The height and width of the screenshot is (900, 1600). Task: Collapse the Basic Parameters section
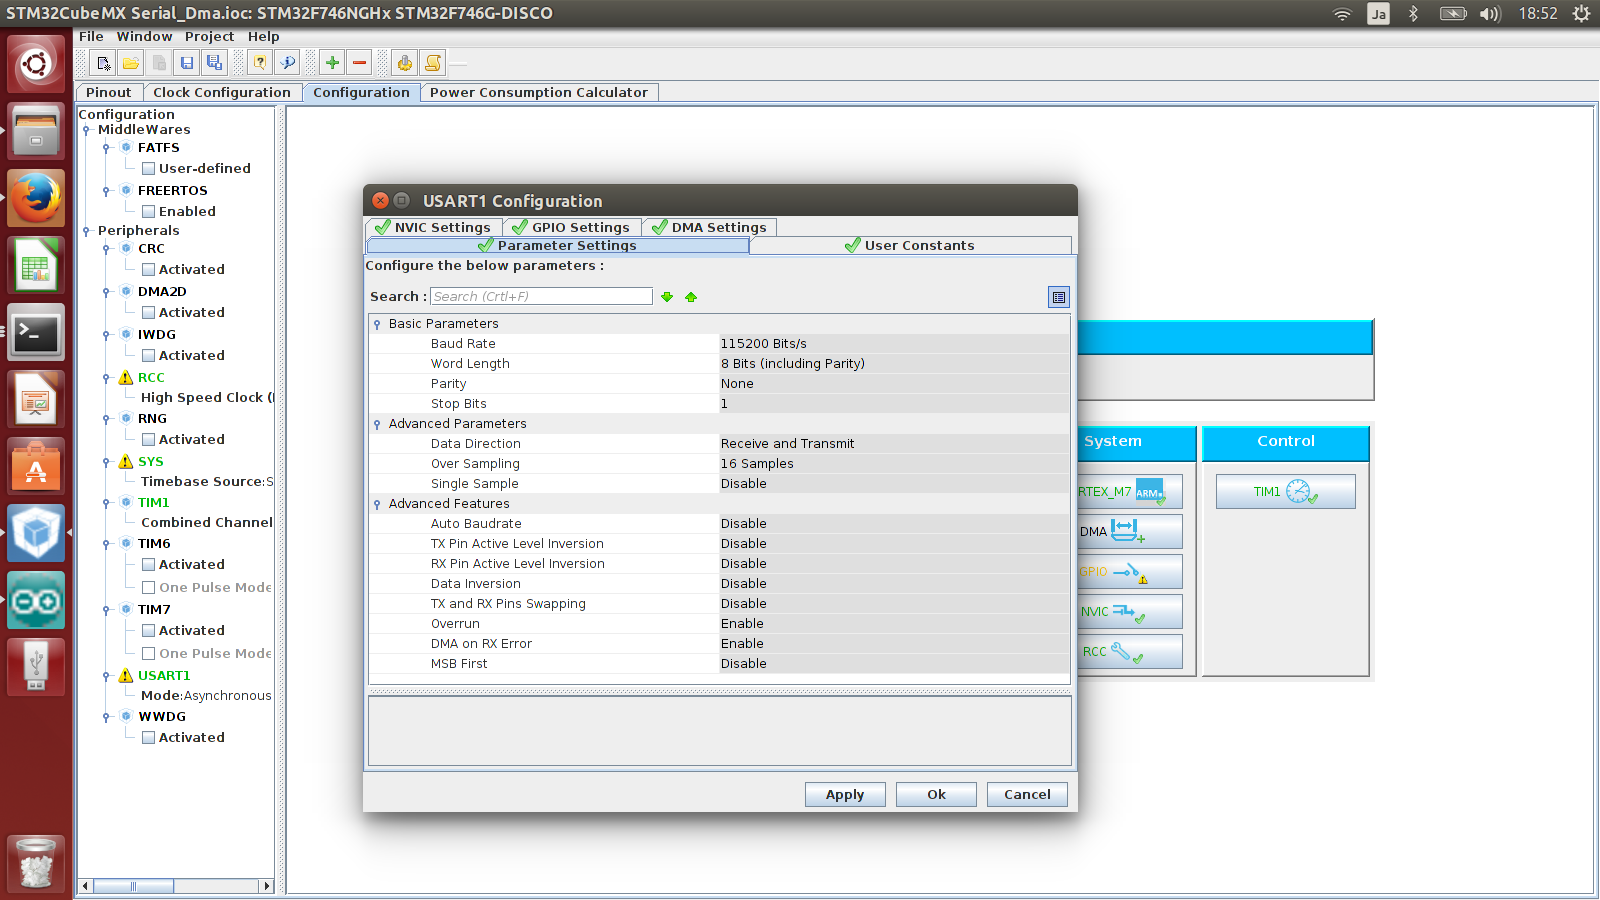(x=377, y=324)
